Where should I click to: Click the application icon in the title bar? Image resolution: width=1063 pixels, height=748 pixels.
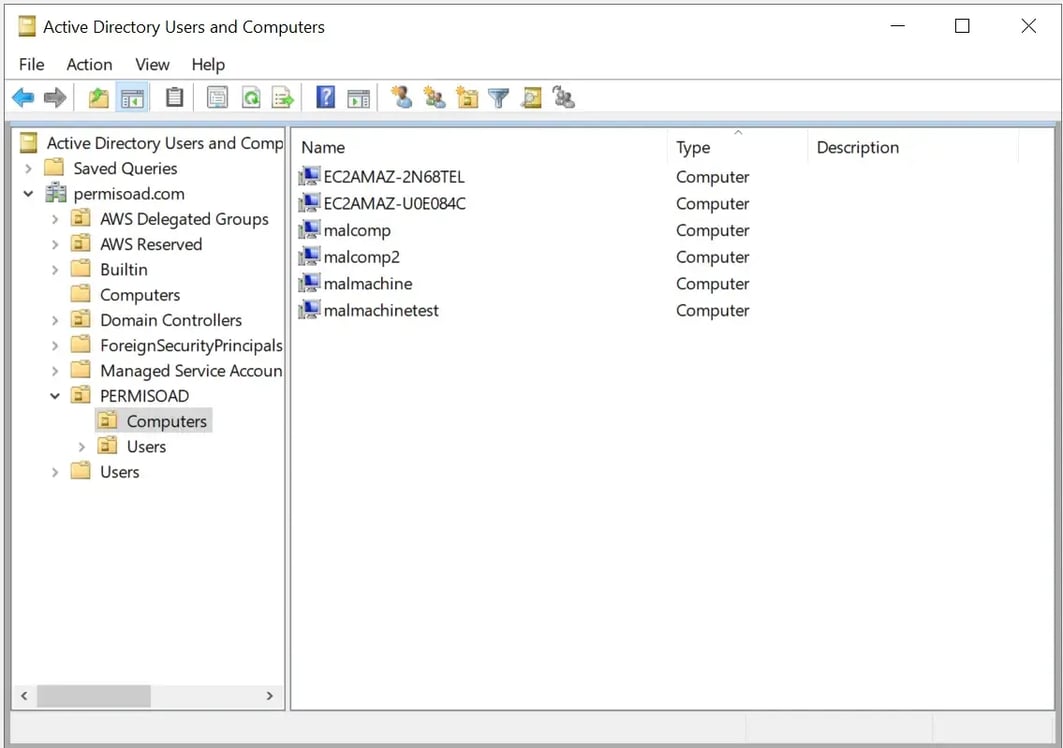27,26
